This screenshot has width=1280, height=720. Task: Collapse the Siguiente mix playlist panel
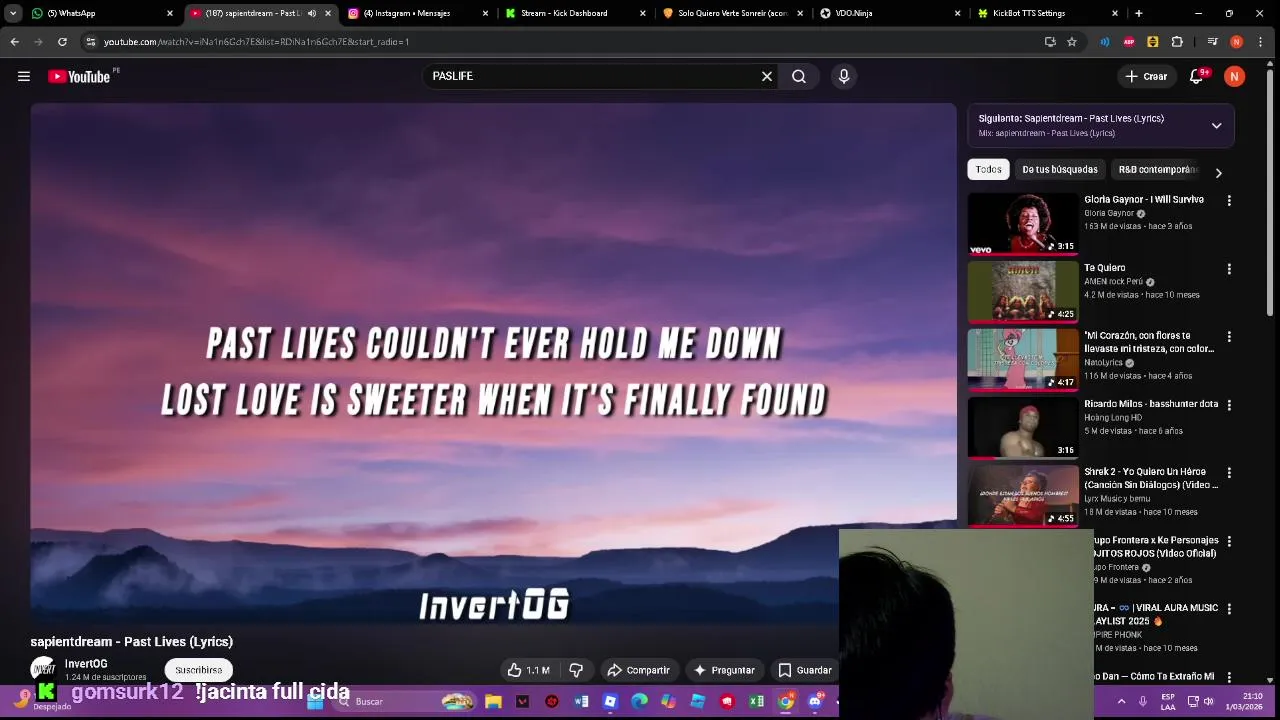pos(1217,126)
